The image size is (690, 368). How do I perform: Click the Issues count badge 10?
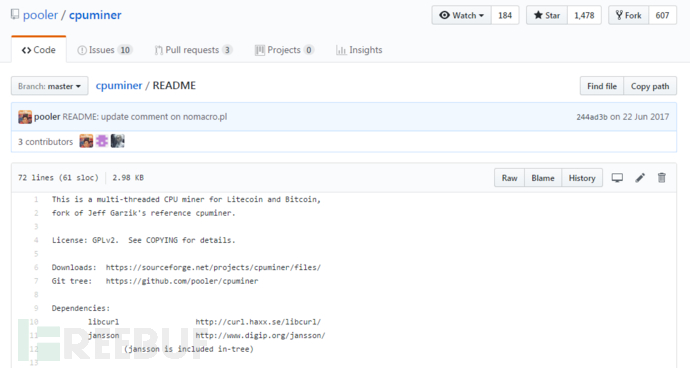125,50
